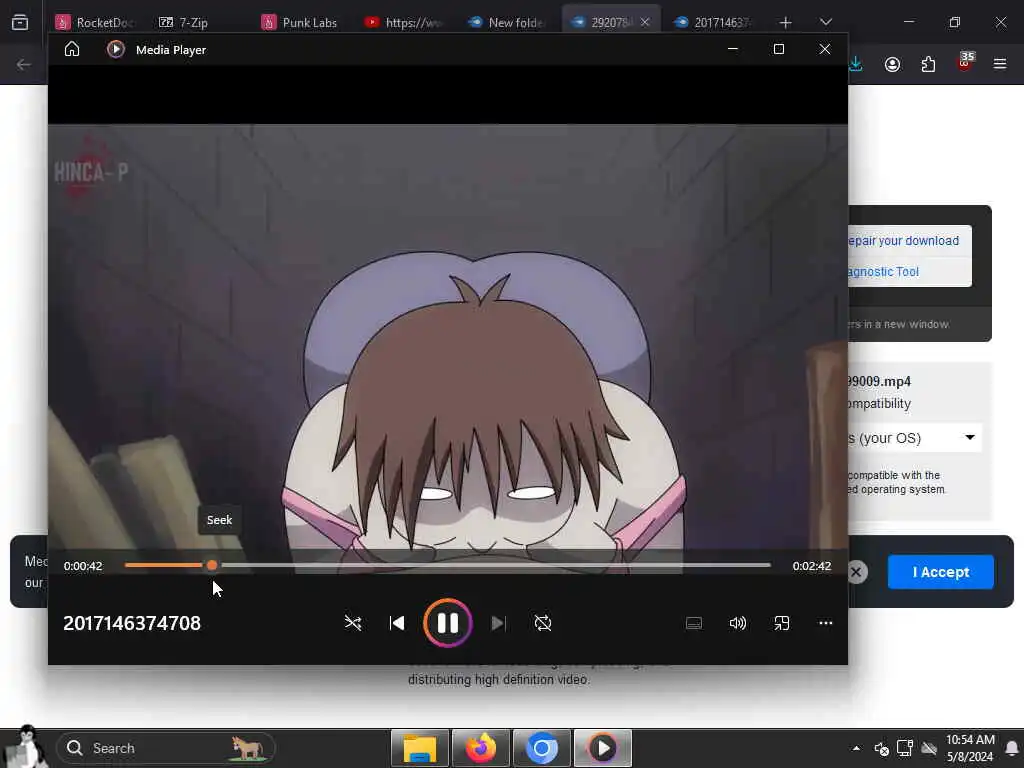Click the muted speaker tray icon
Screen dimensions: 1024x768
coord(881,748)
